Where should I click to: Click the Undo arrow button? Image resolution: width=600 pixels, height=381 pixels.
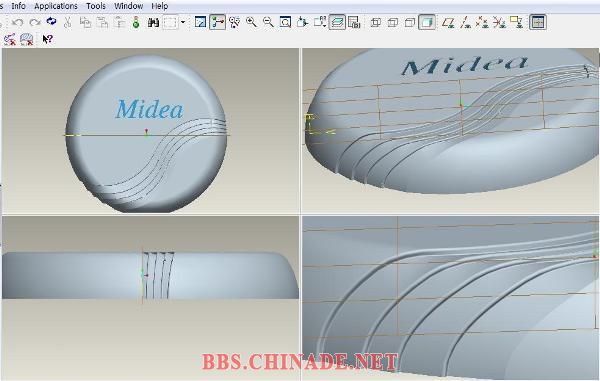(17, 23)
